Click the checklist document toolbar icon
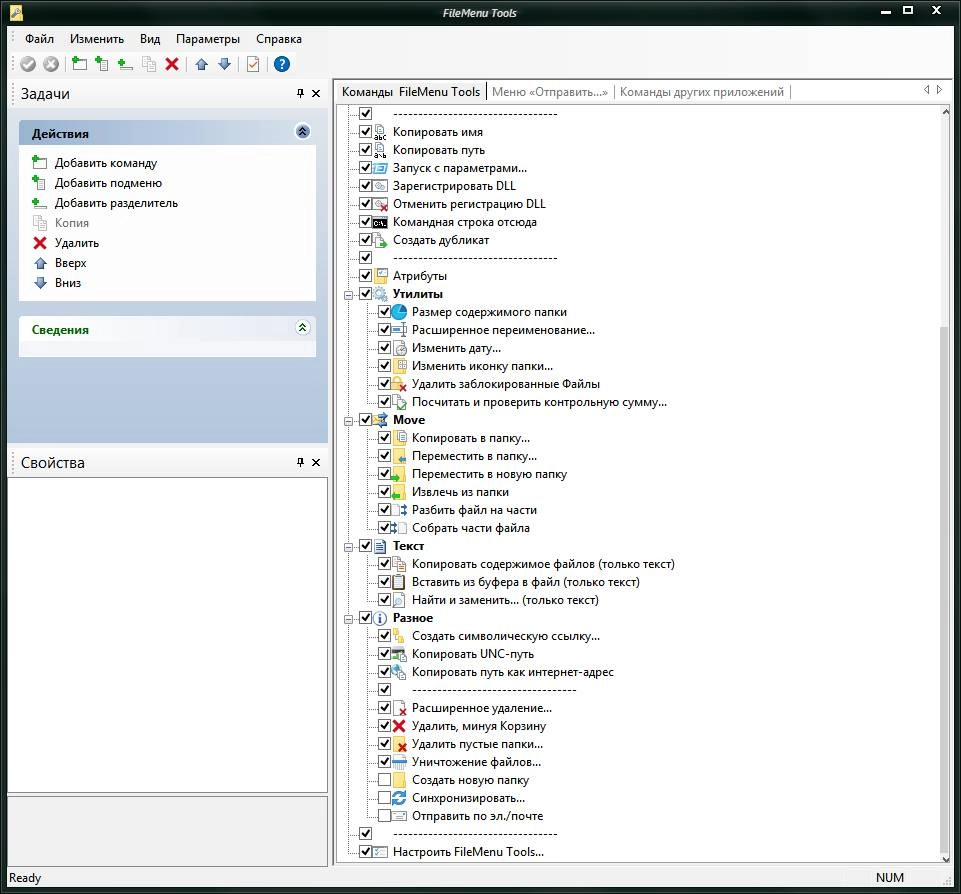Viewport: 961px width, 894px height. click(x=253, y=64)
